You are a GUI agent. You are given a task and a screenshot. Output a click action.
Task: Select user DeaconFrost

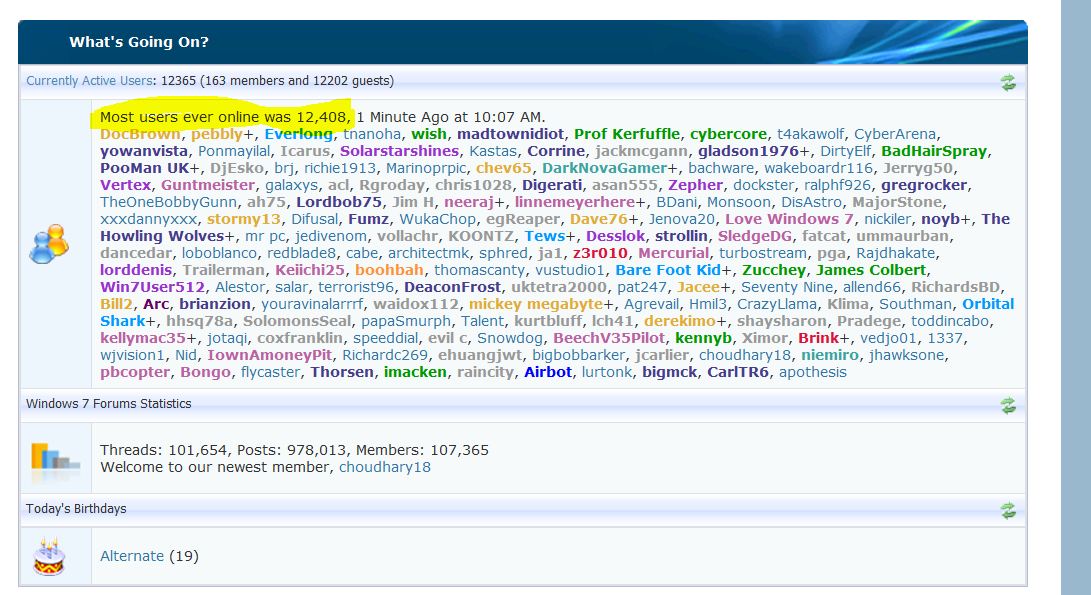(x=452, y=287)
